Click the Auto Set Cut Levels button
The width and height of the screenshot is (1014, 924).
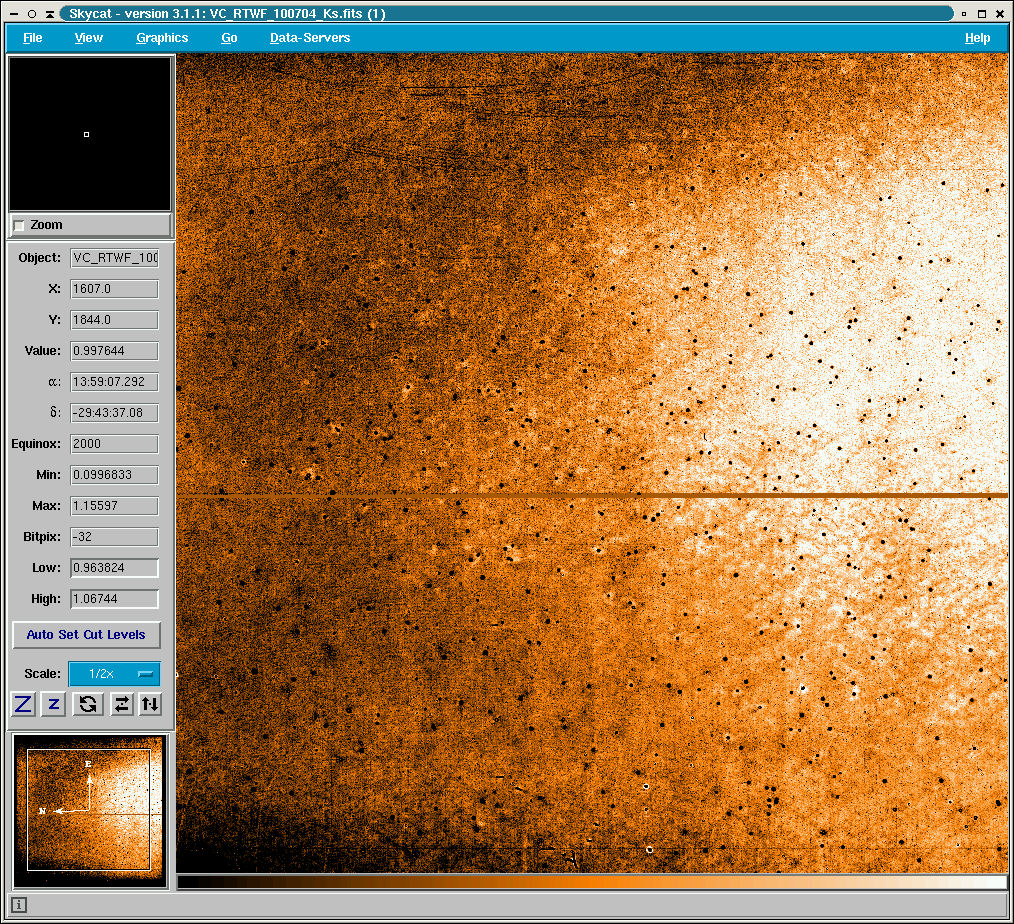(86, 635)
